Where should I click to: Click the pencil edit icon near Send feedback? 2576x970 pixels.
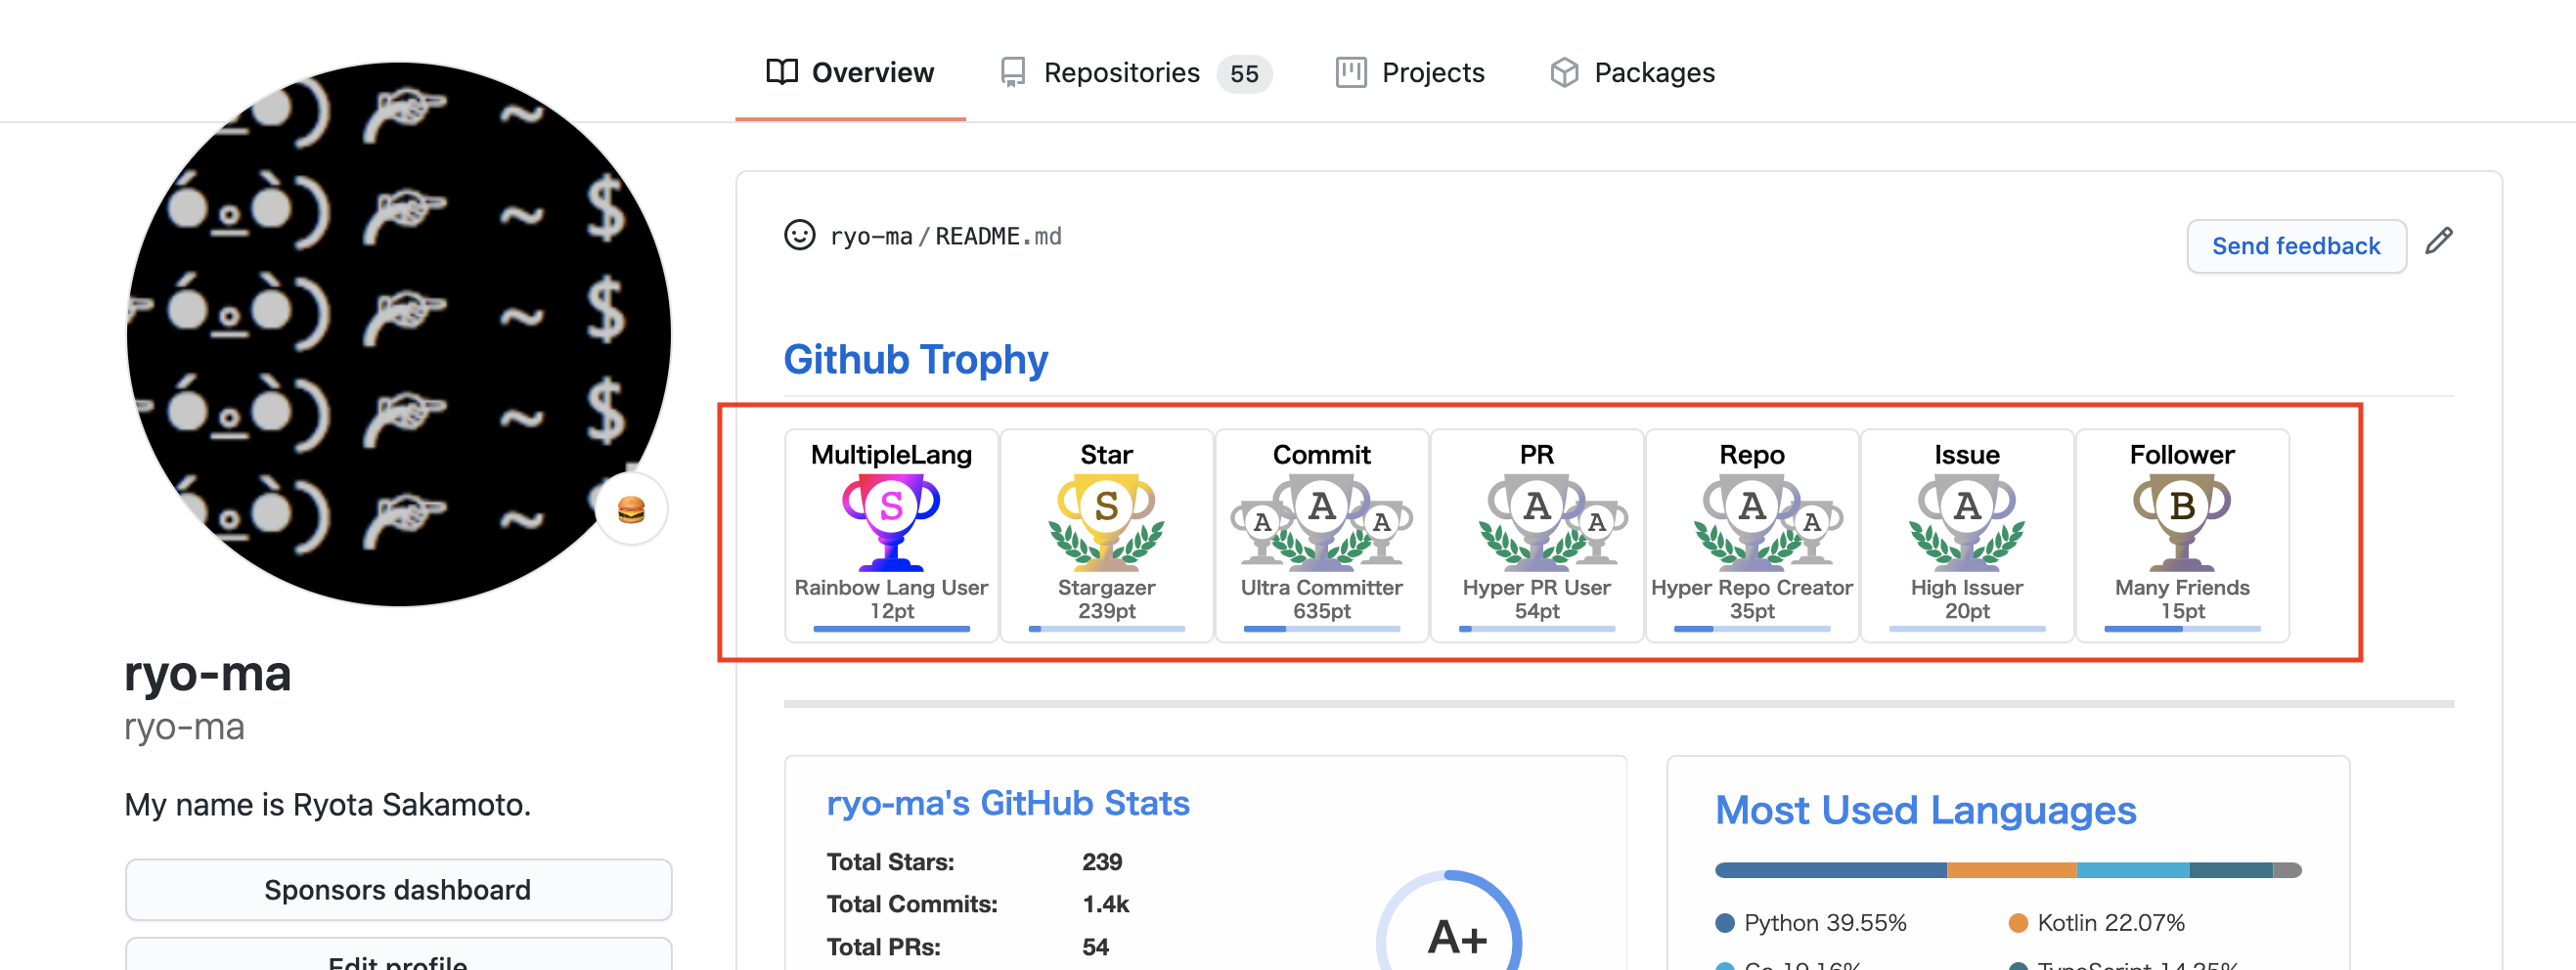pyautogui.click(x=2440, y=241)
